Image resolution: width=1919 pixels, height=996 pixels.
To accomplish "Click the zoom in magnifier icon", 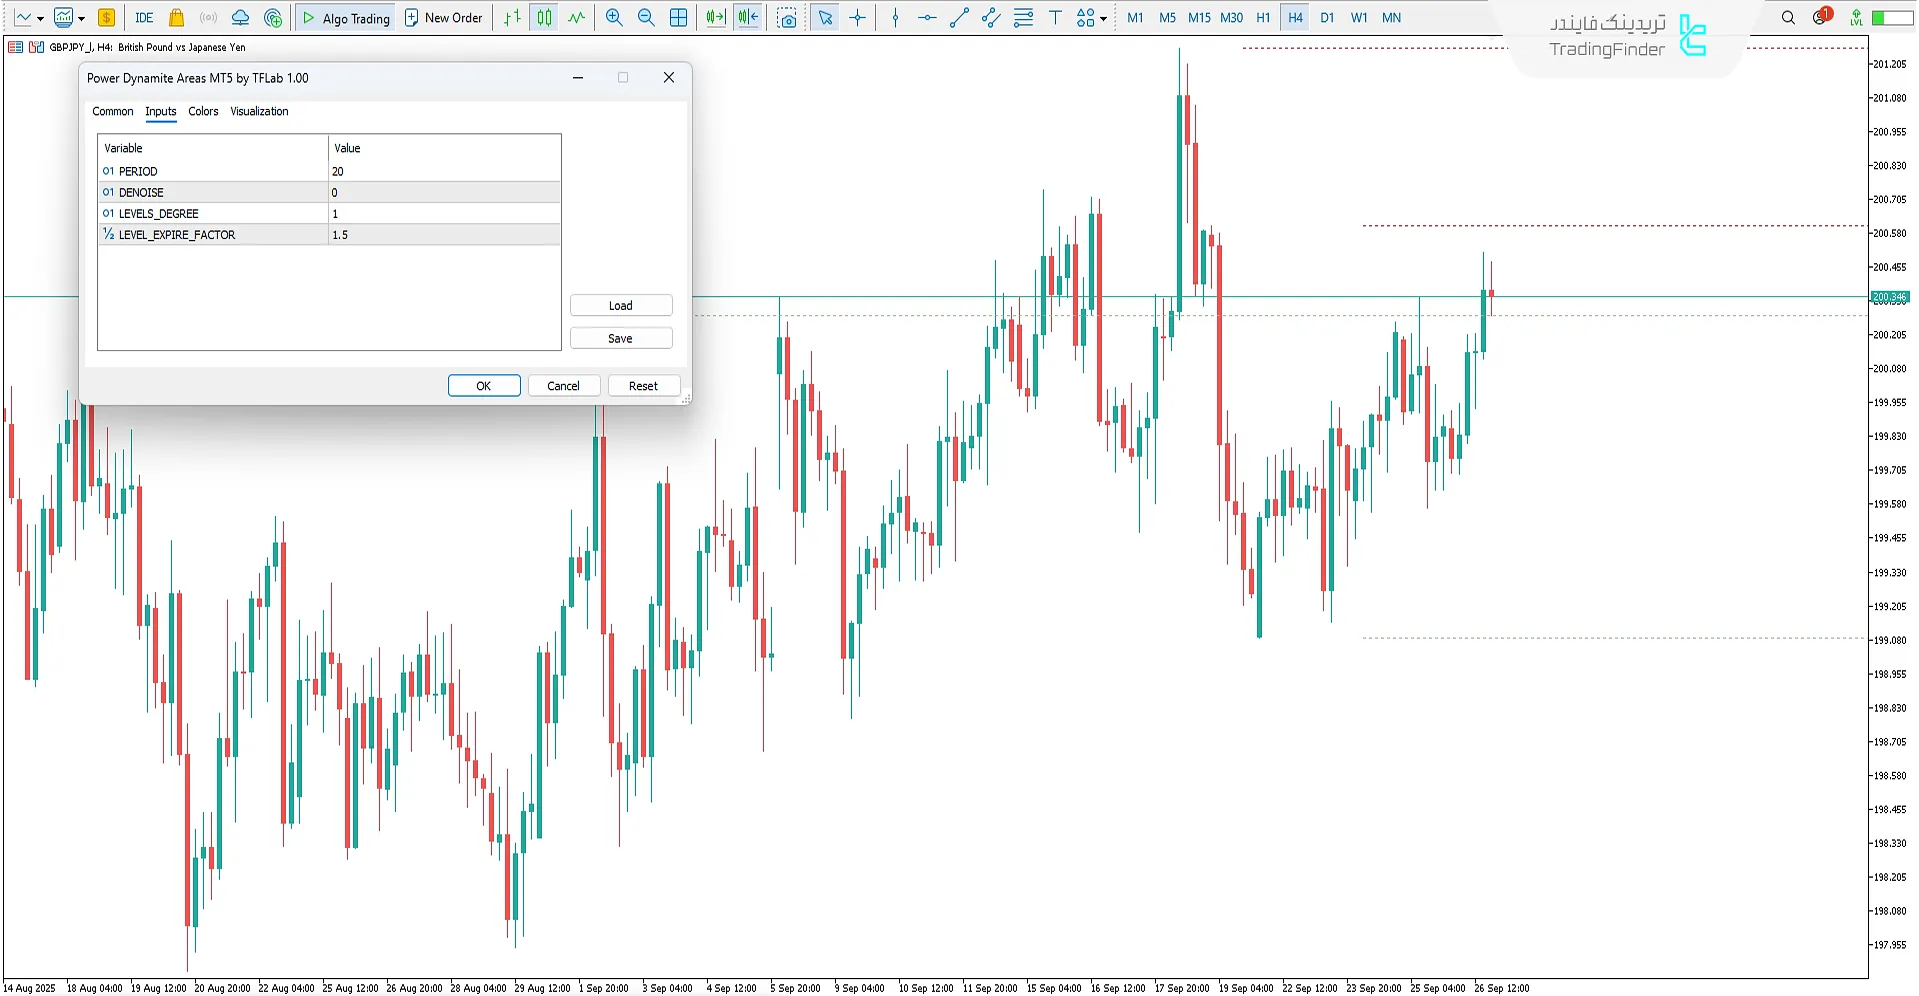I will coord(614,18).
